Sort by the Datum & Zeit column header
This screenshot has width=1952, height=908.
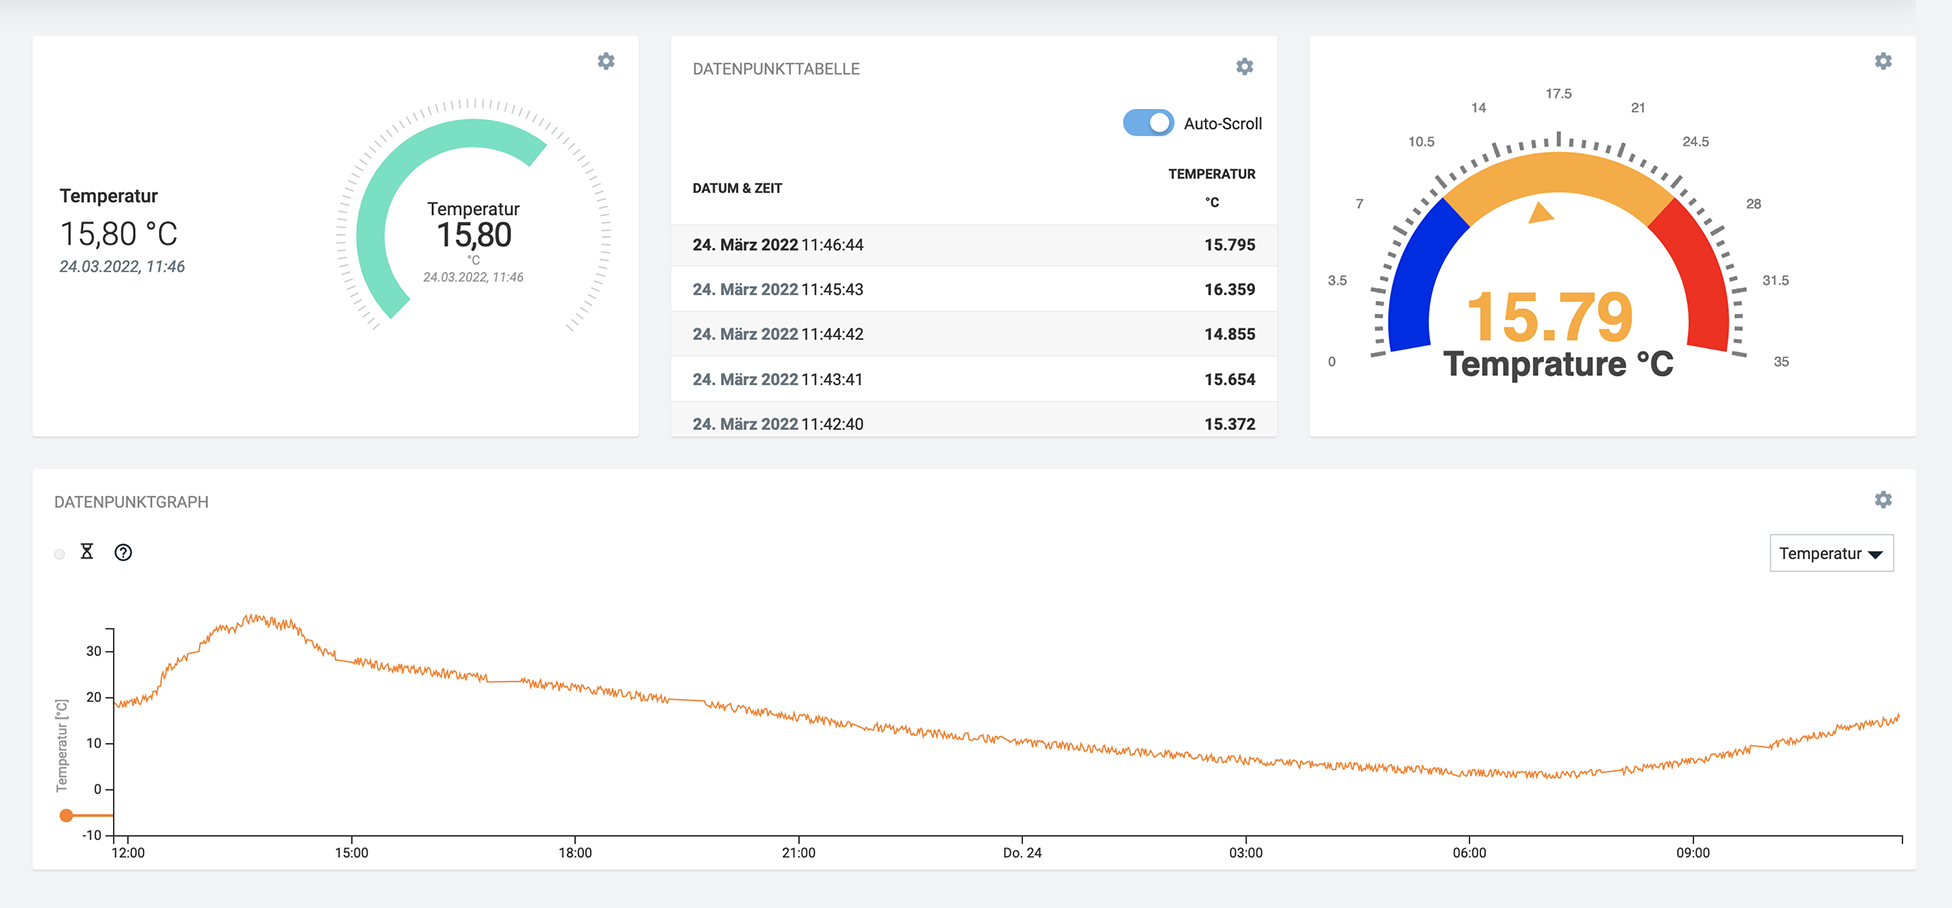point(737,188)
